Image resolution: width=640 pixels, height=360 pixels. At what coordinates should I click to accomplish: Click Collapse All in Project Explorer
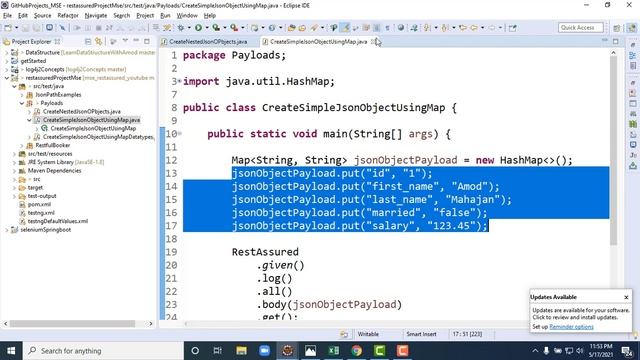tap(88, 41)
